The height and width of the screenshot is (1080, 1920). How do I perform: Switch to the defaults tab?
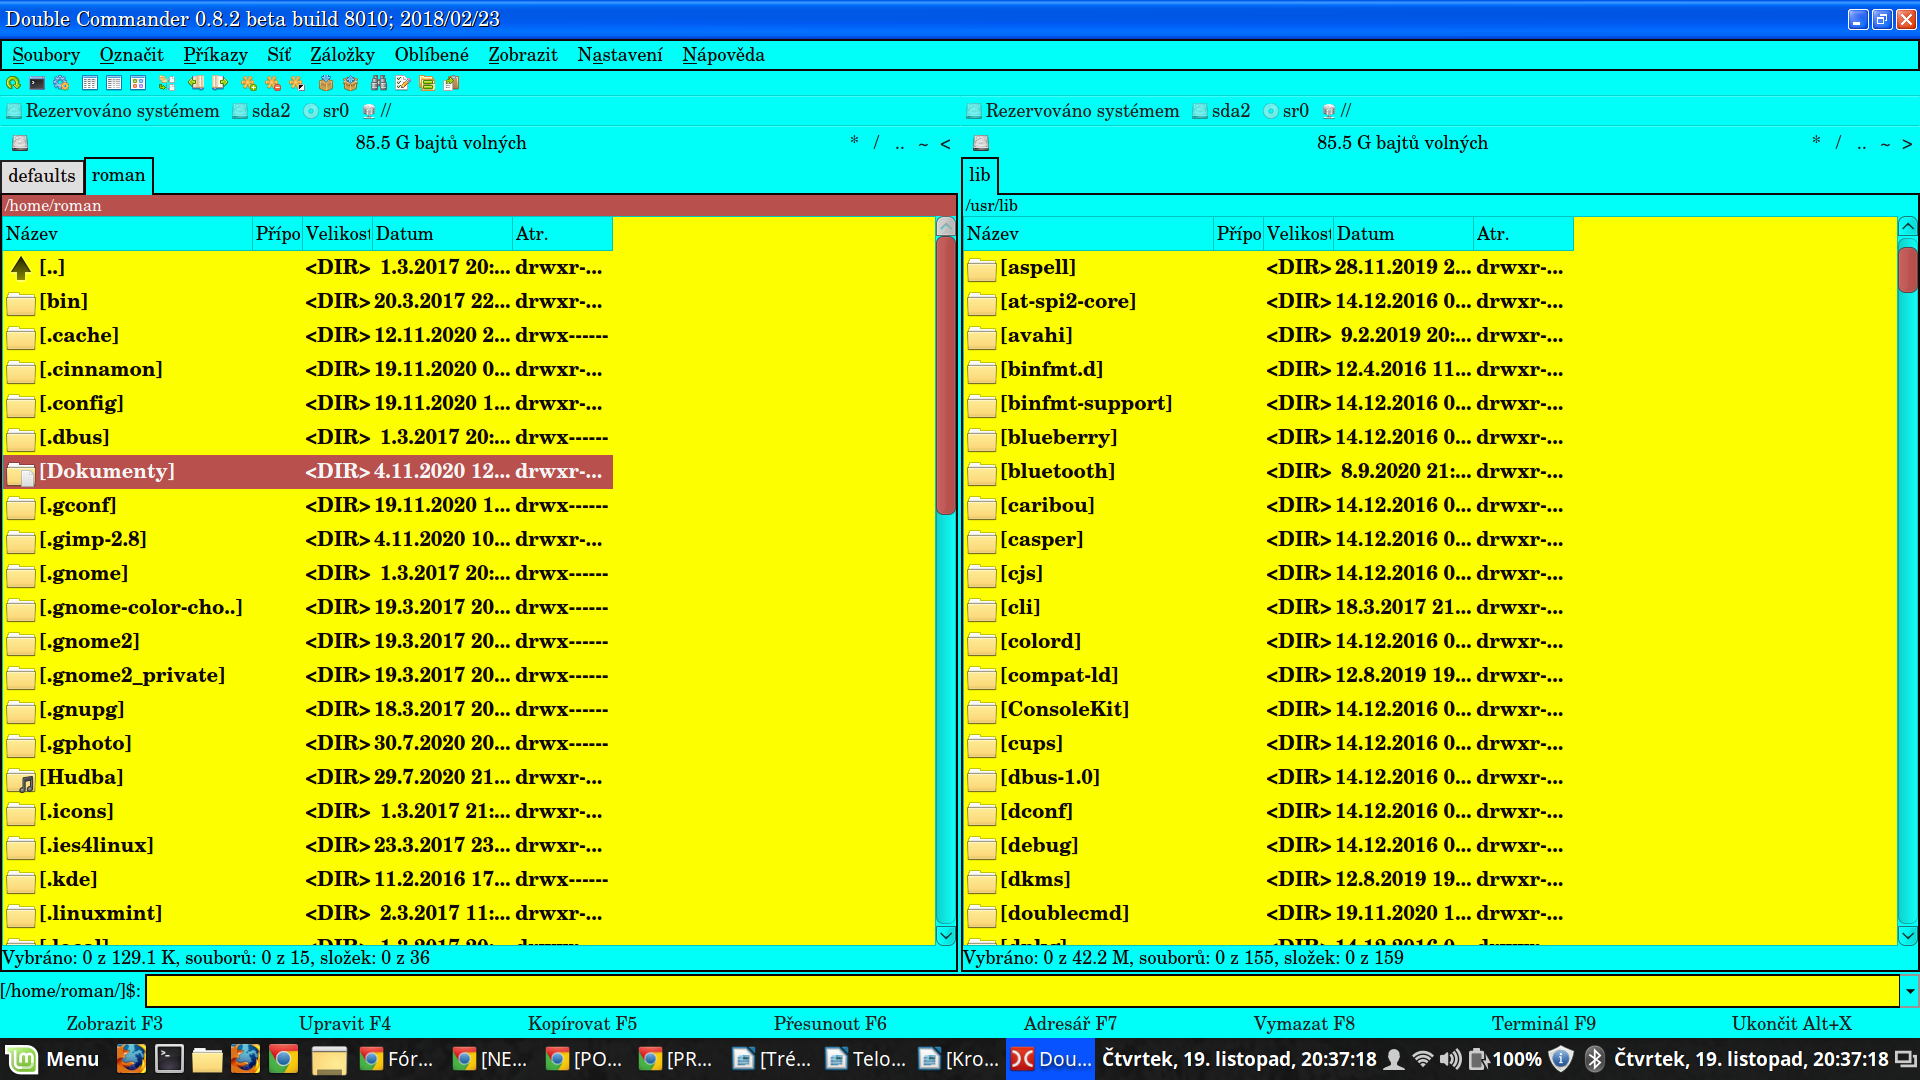pyautogui.click(x=42, y=176)
